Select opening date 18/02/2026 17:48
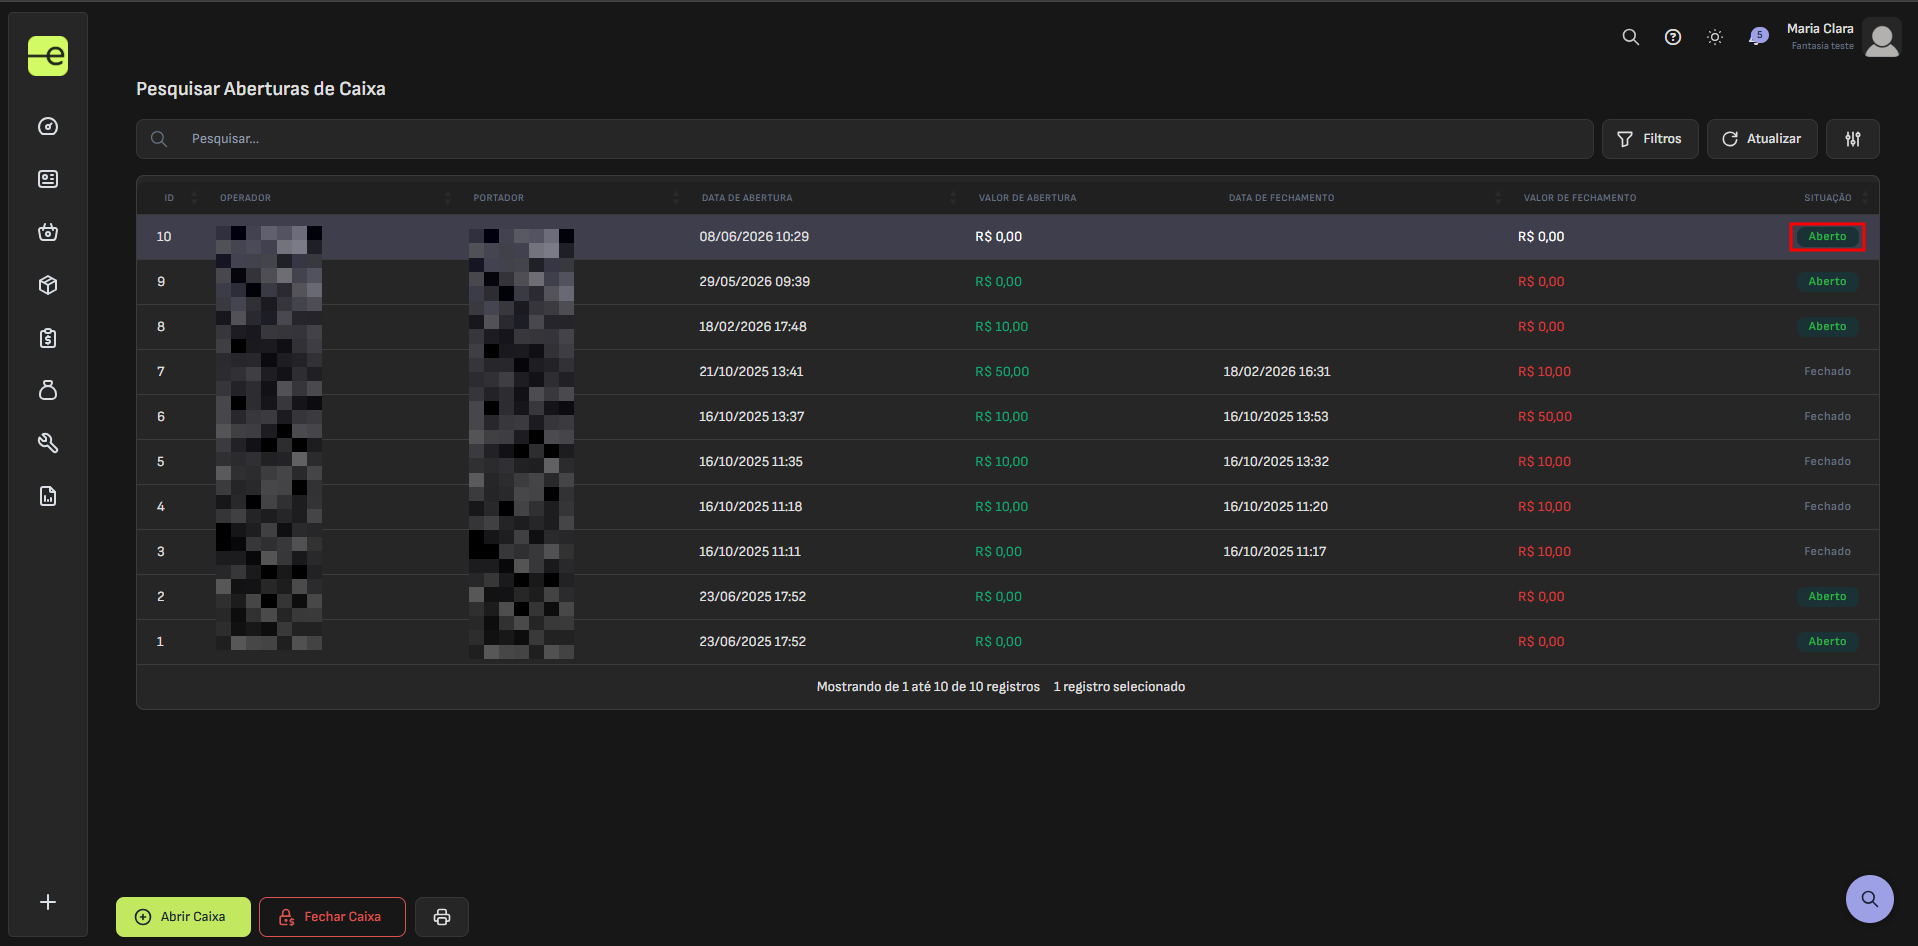The image size is (1918, 946). 753,327
